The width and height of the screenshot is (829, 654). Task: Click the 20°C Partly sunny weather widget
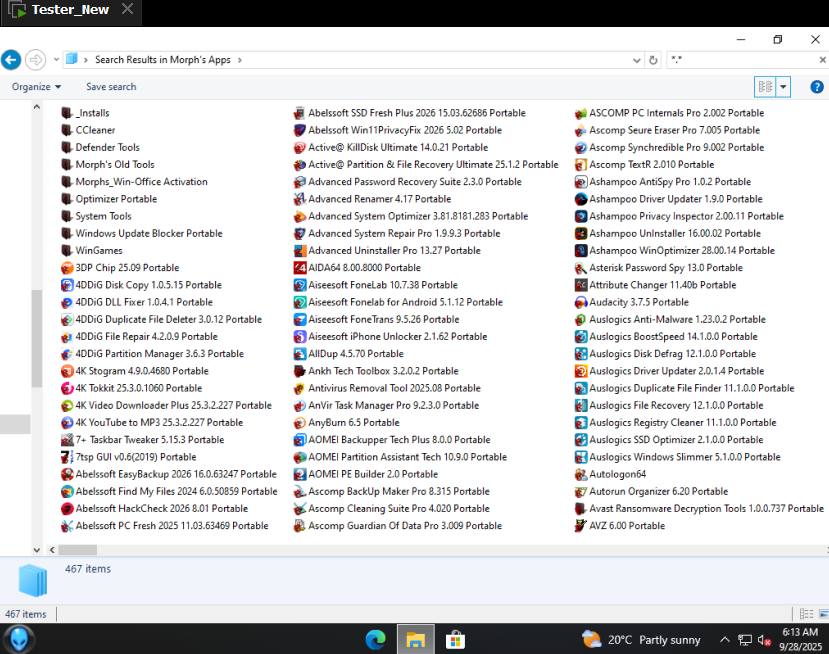pyautogui.click(x=641, y=640)
